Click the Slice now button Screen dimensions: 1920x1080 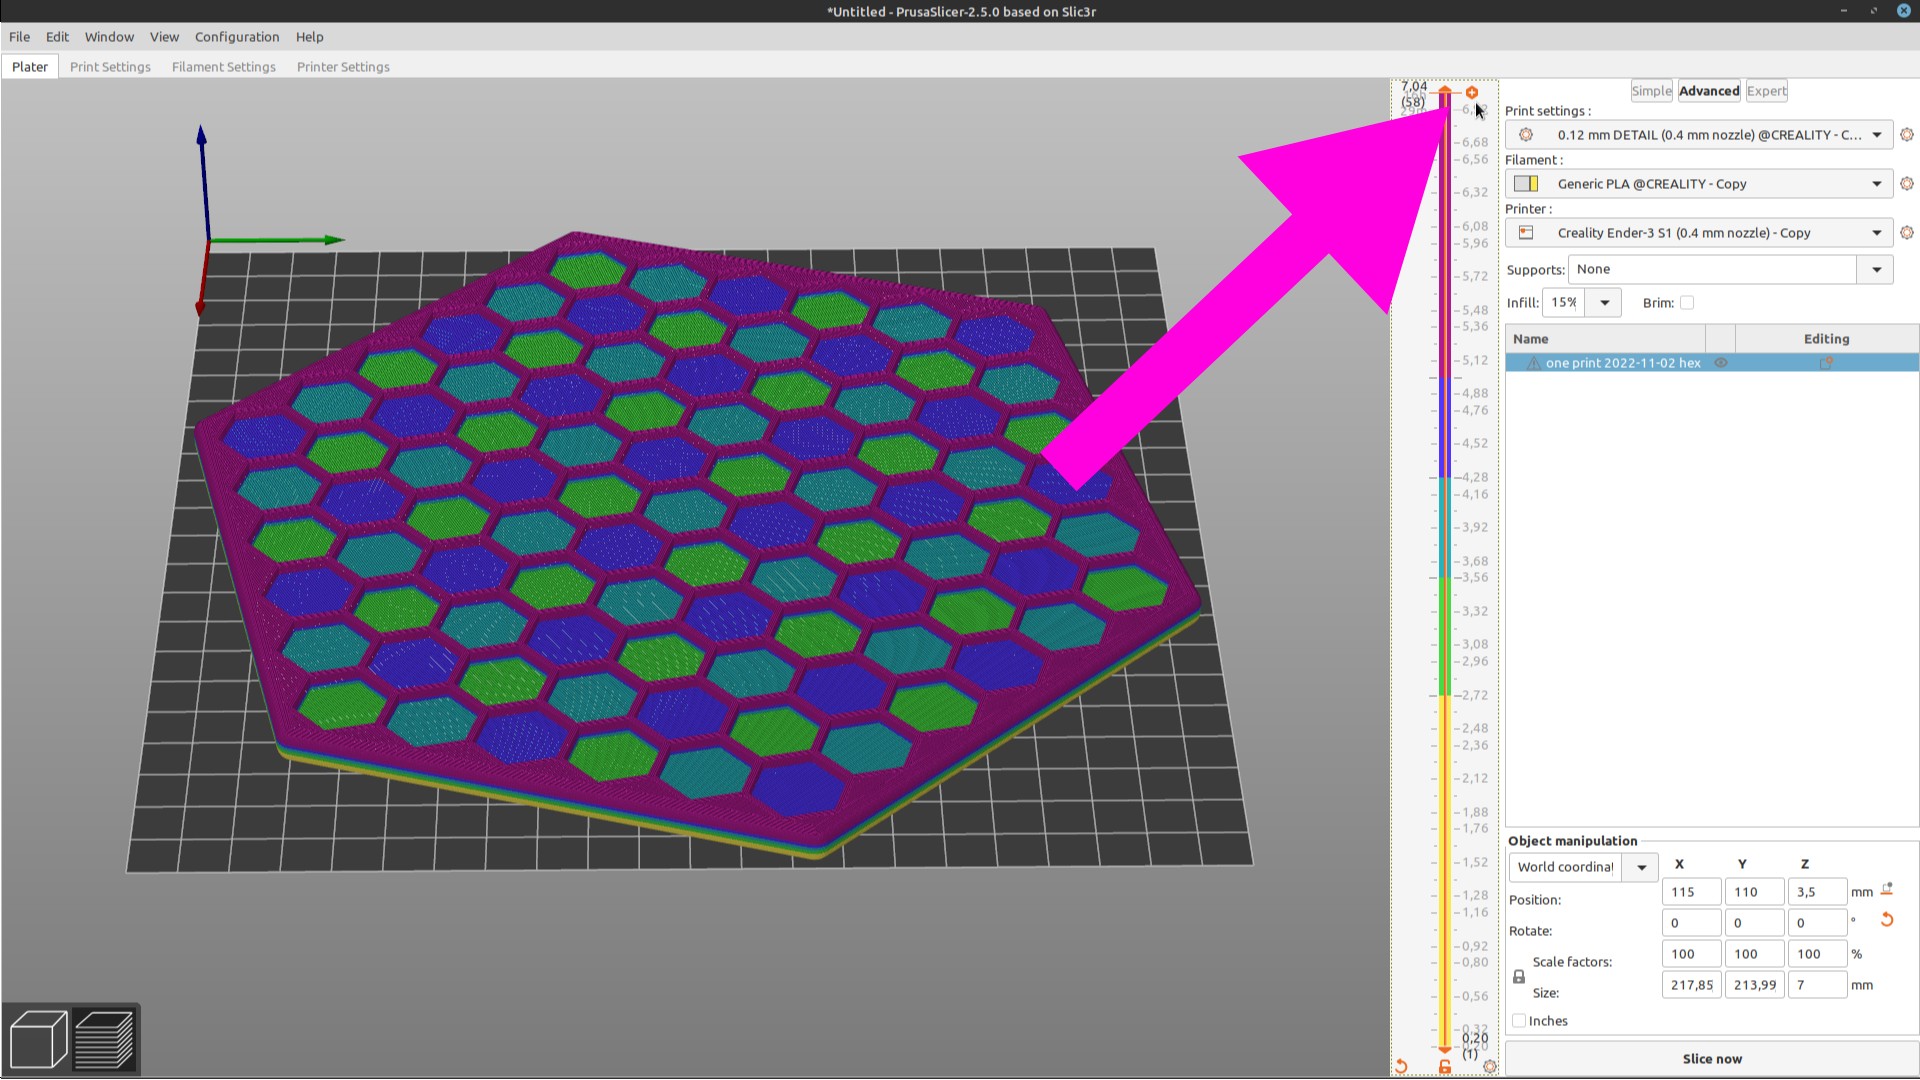(x=1711, y=1059)
